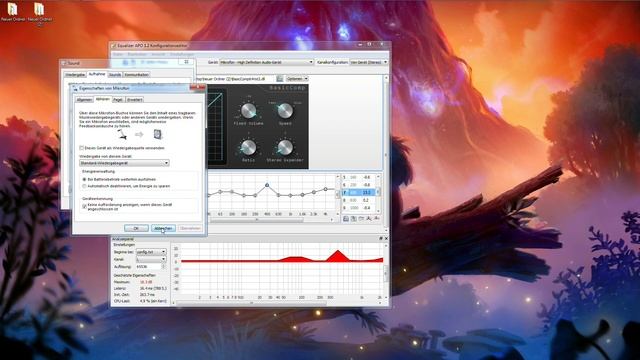Open the Gerät dropdown for the Mikrofon

click(267, 62)
